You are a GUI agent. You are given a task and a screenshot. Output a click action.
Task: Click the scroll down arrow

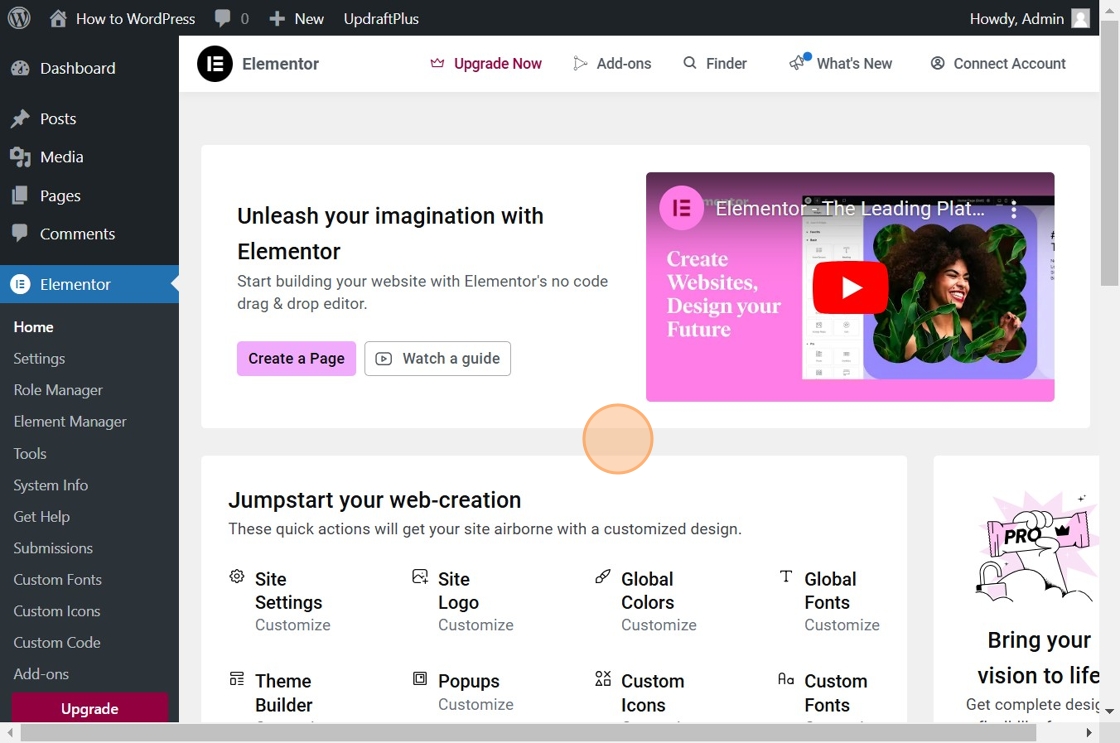click(1109, 711)
